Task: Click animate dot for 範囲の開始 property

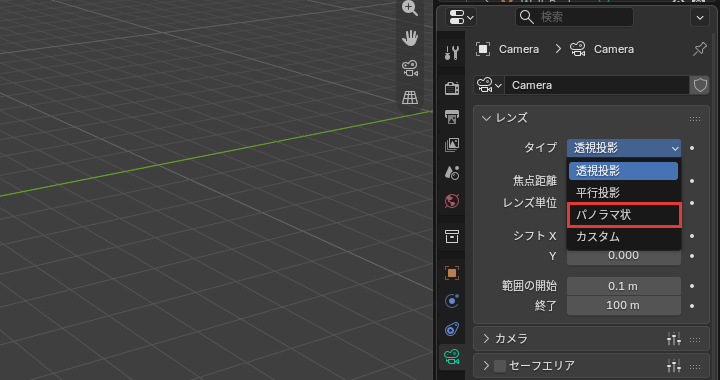Action: pos(692,286)
